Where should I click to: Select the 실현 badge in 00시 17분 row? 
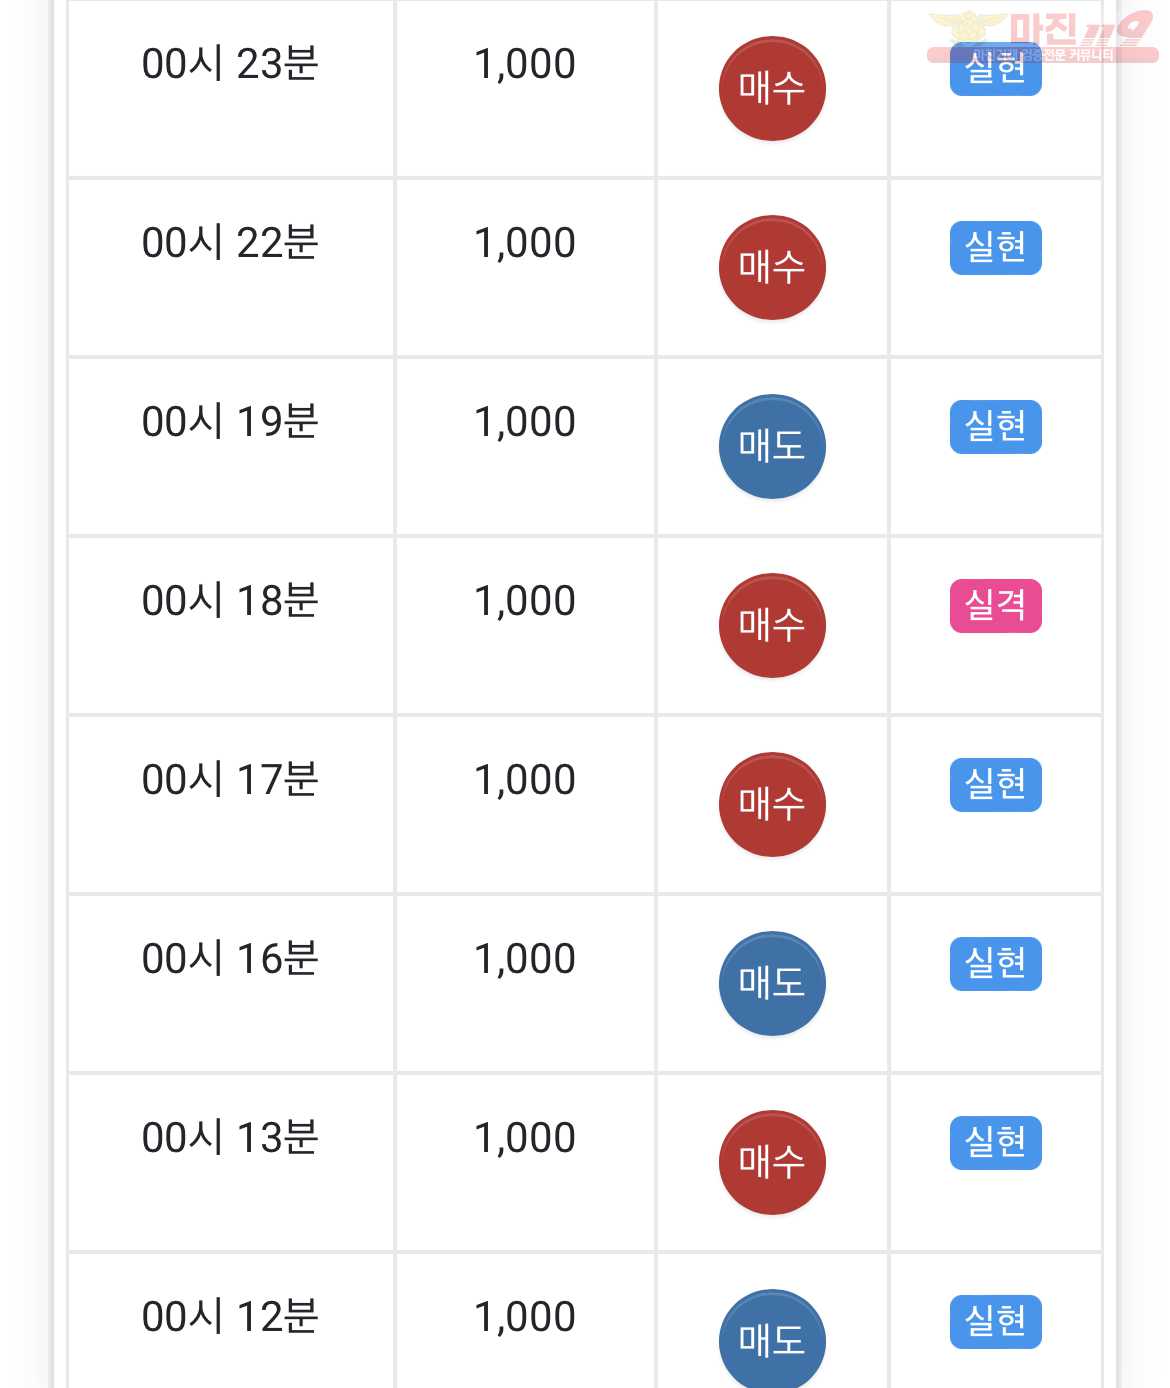coord(996,785)
